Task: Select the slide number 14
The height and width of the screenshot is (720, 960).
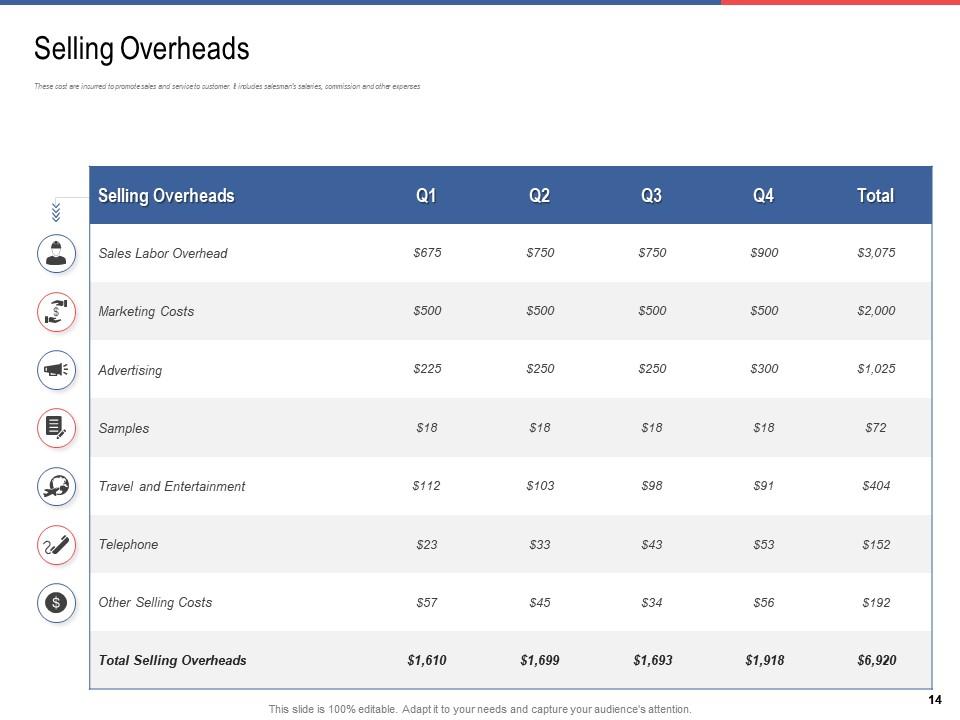Action: pyautogui.click(x=936, y=701)
